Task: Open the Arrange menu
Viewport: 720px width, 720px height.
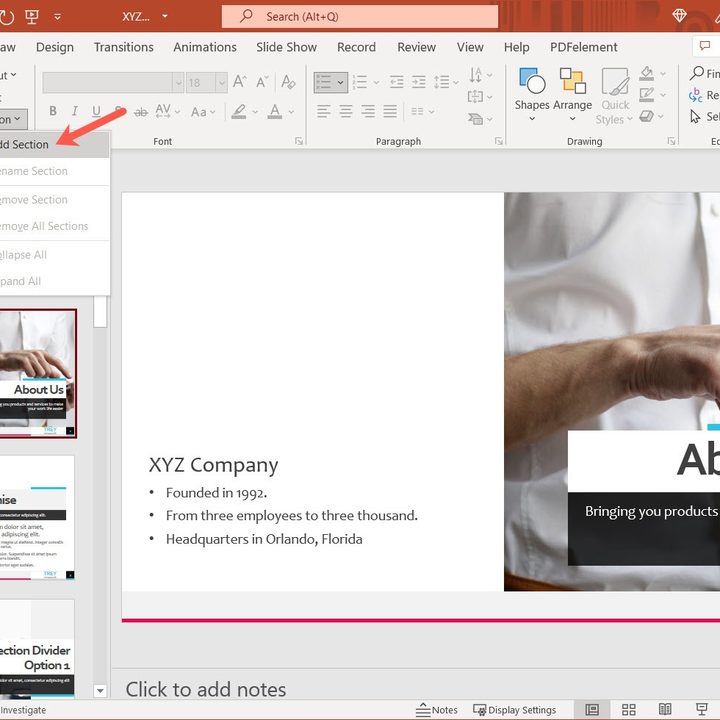Action: point(572,95)
